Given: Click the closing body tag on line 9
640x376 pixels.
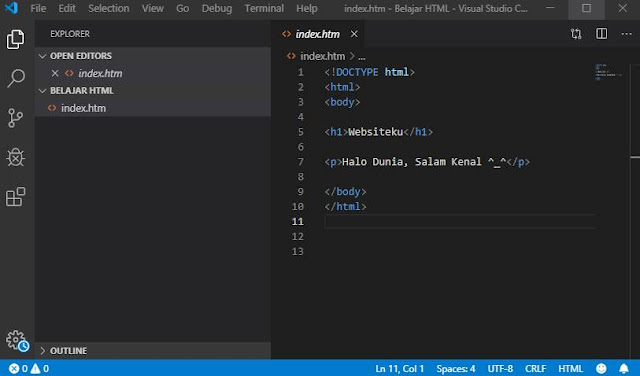Looking at the screenshot, I should [345, 192].
